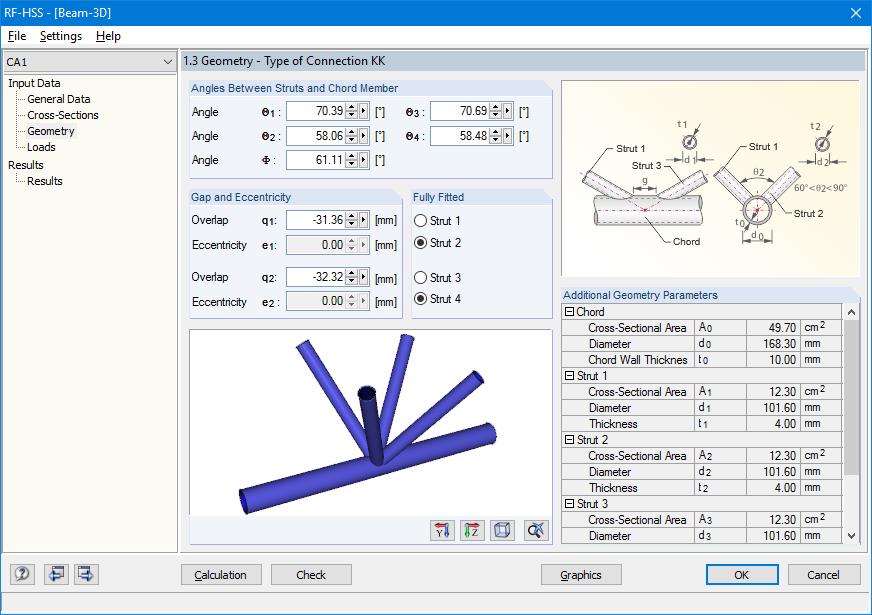Screen dimensions: 872x615
Task: Reset the zoom using magnifier icon
Action: point(535,530)
